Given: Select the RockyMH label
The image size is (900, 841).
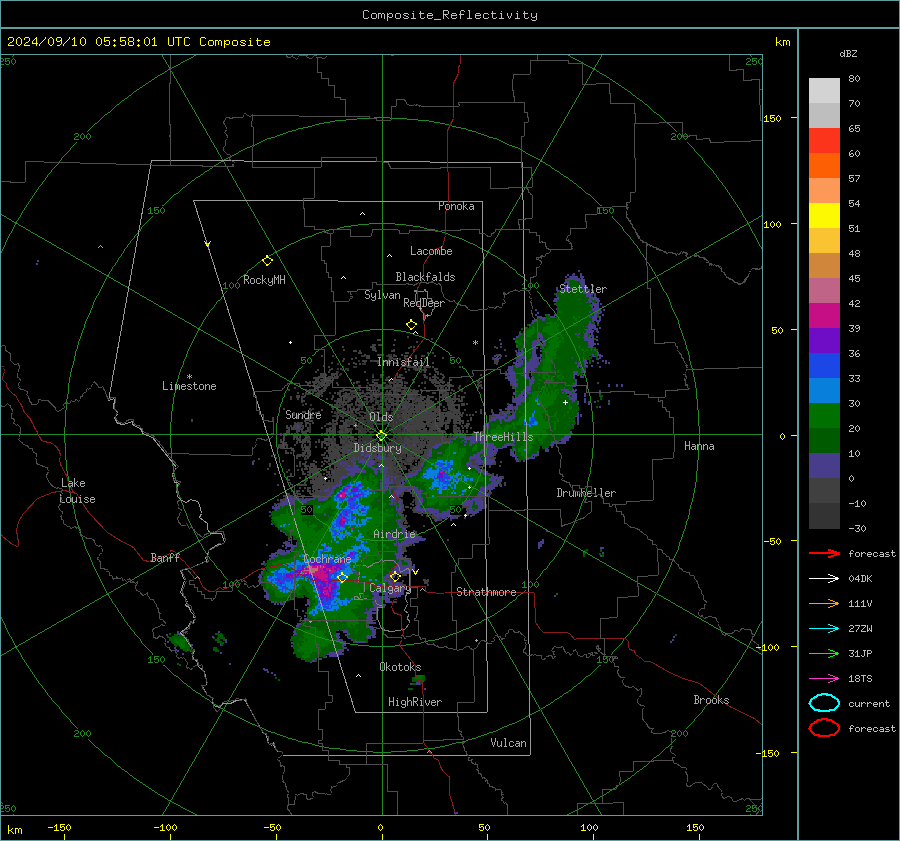Looking at the screenshot, I should click(x=264, y=280).
